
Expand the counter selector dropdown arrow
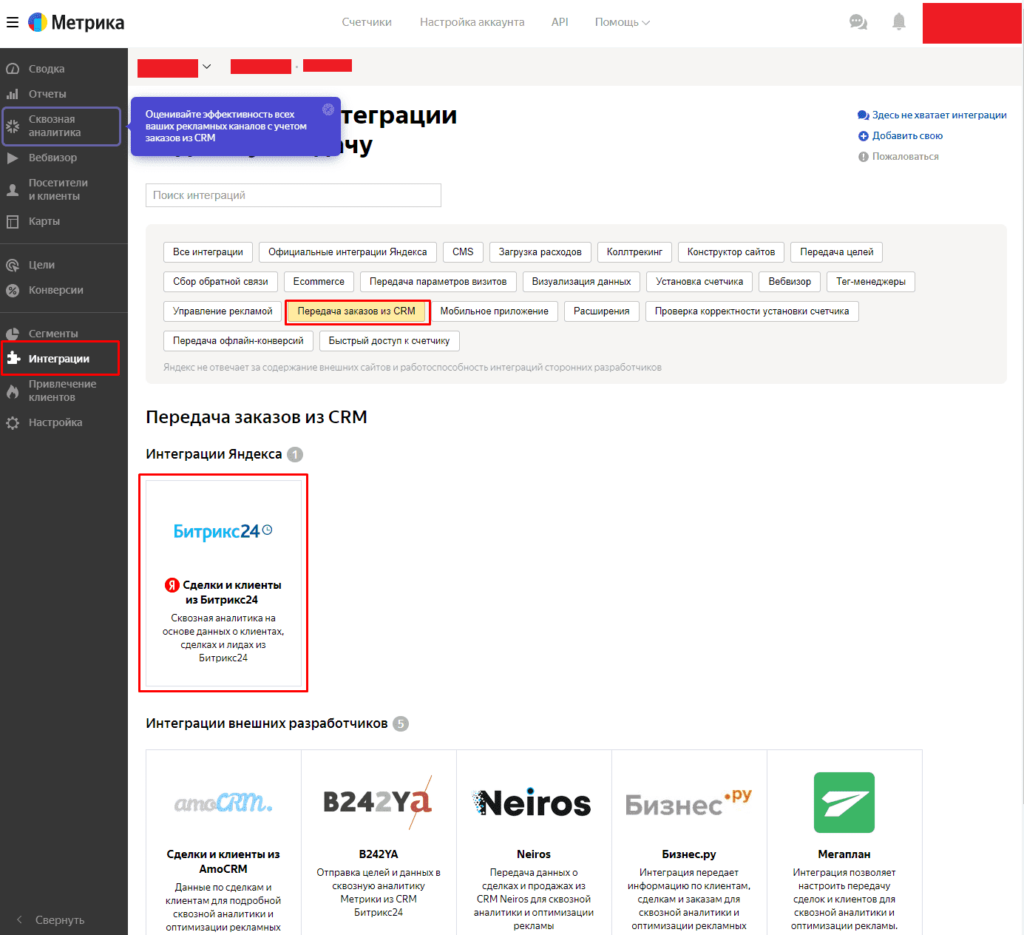(206, 67)
